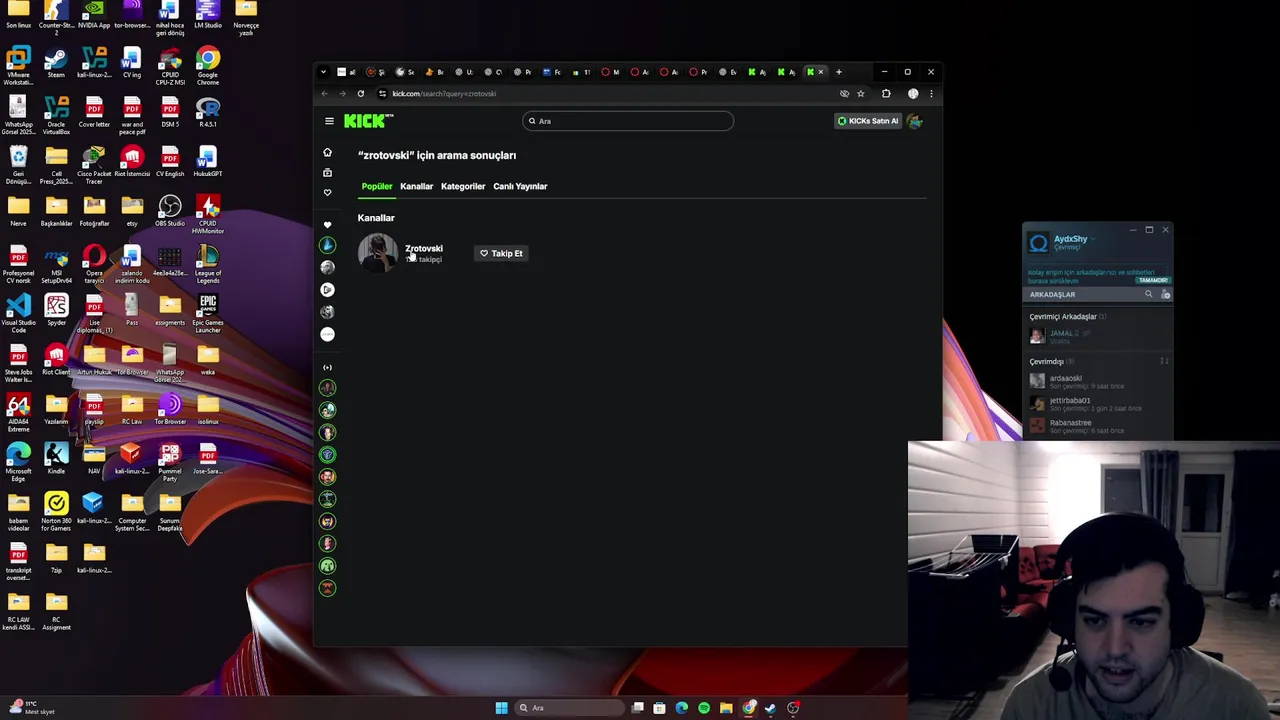Image resolution: width=1280 pixels, height=720 pixels.
Task: Open the Kick sidebar hamburger menu
Action: tap(329, 121)
